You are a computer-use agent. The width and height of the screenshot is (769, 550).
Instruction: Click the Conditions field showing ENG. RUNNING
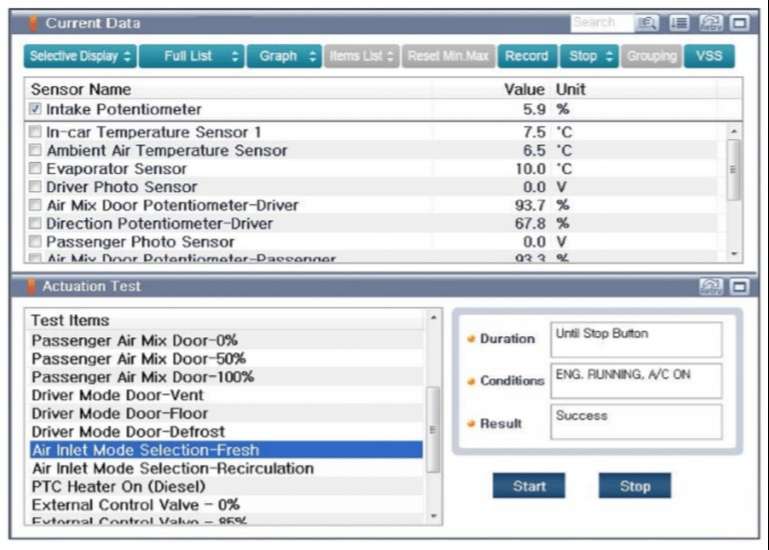pyautogui.click(x=636, y=381)
